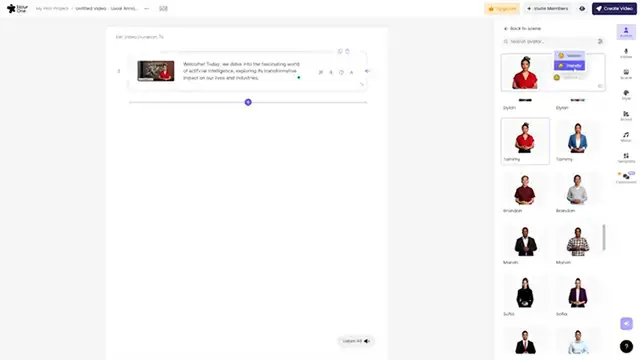
Task: Click the scene script text box
Action: click(242, 71)
